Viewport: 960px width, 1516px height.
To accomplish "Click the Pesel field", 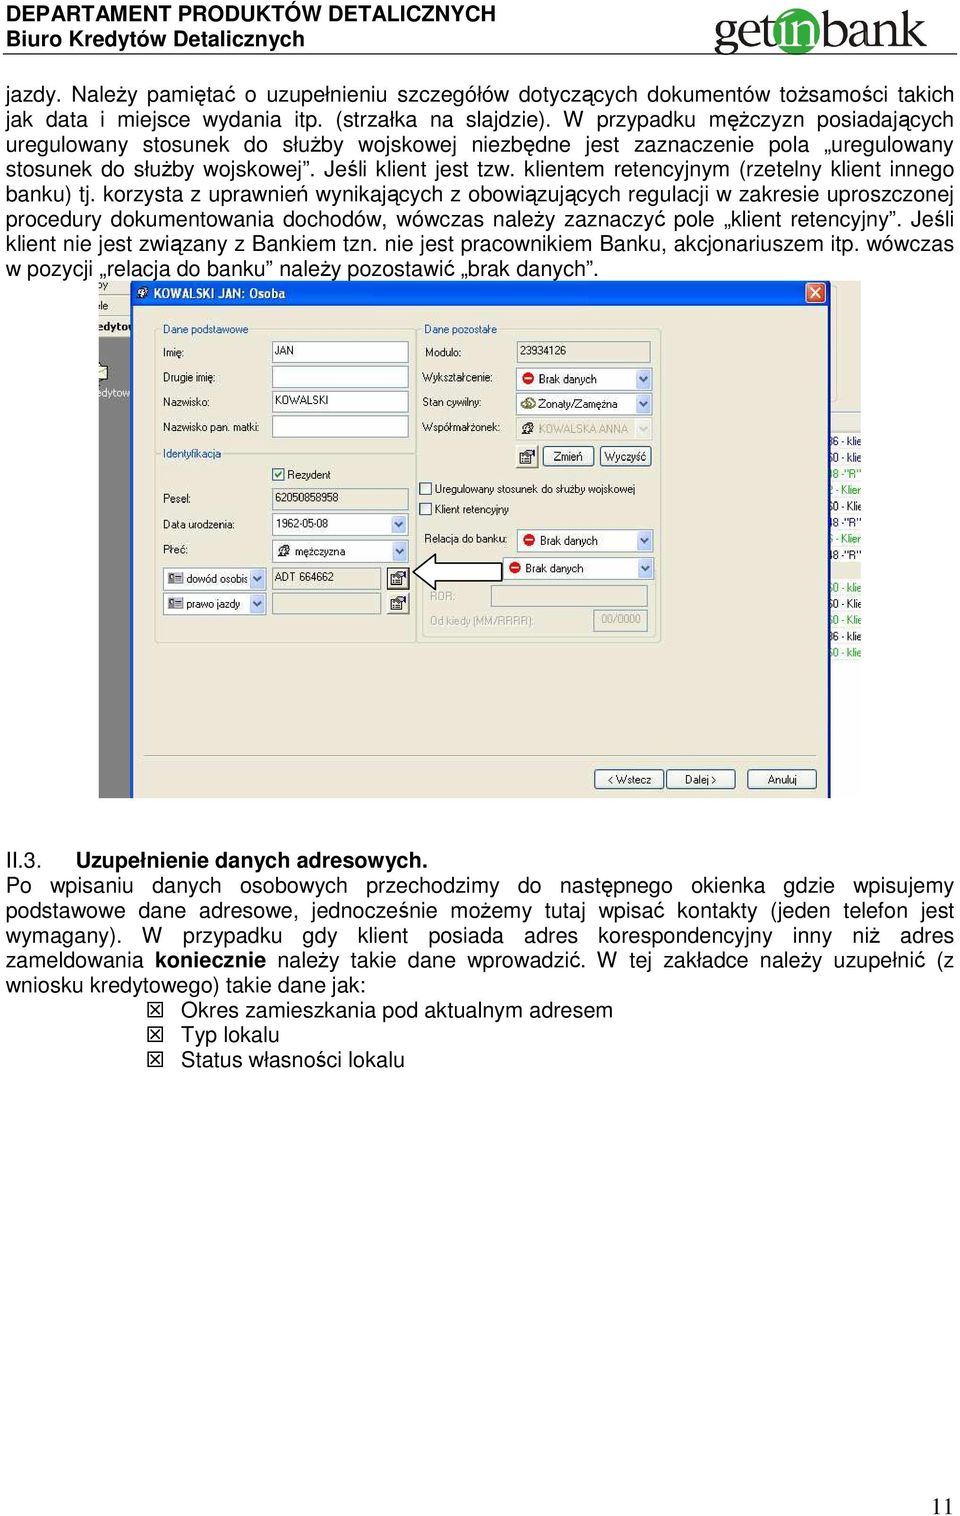I will pyautogui.click(x=340, y=498).
